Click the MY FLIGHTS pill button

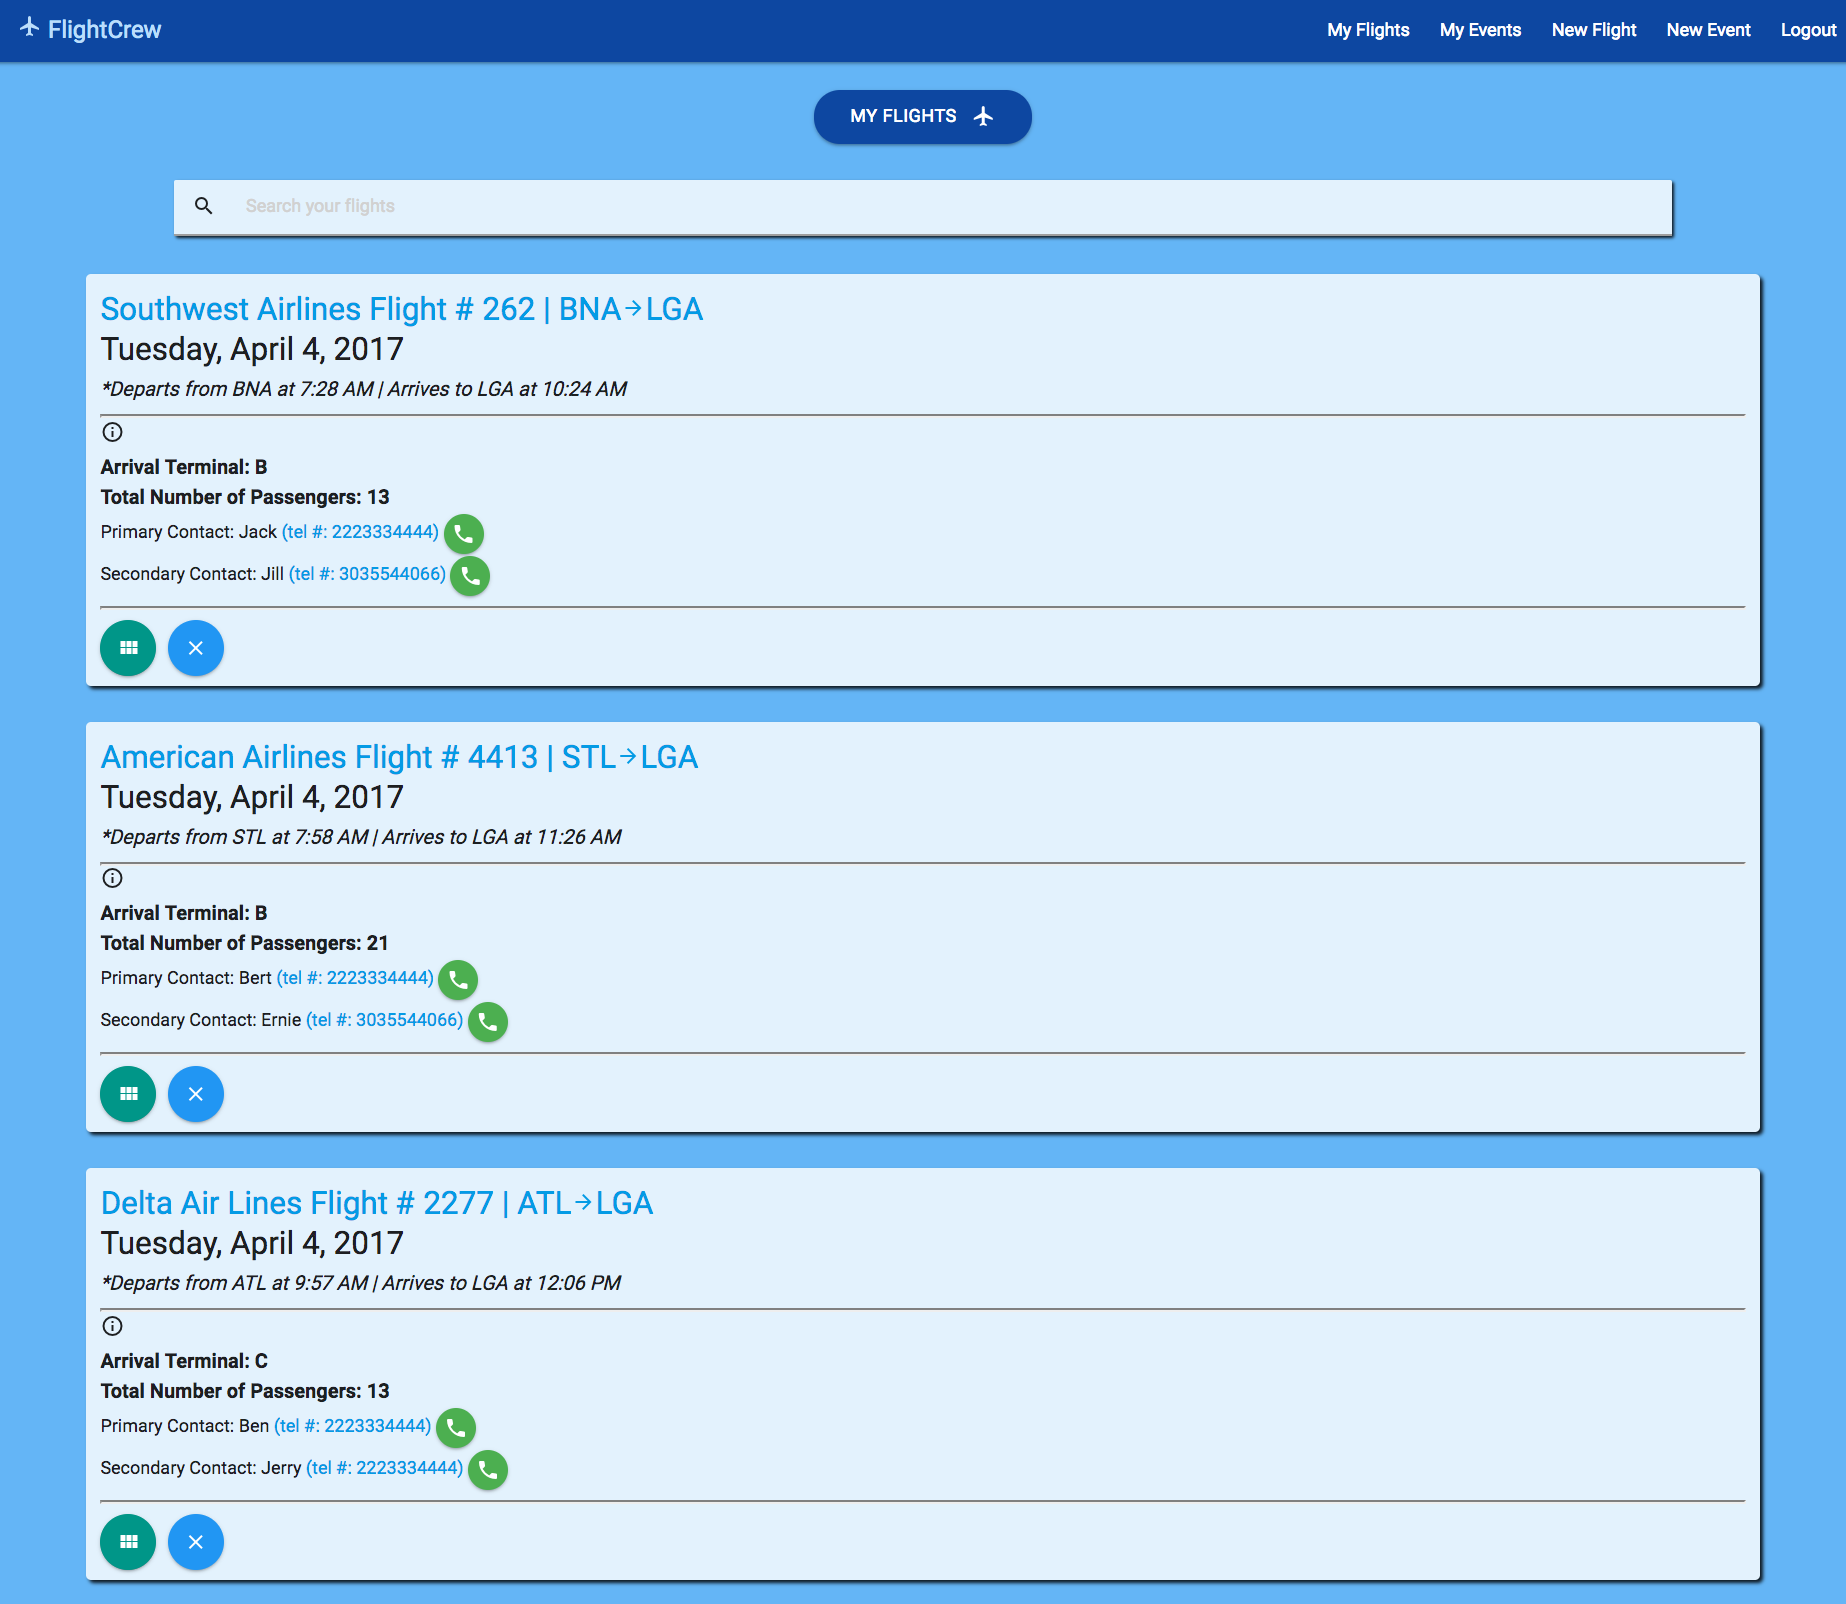pos(922,117)
